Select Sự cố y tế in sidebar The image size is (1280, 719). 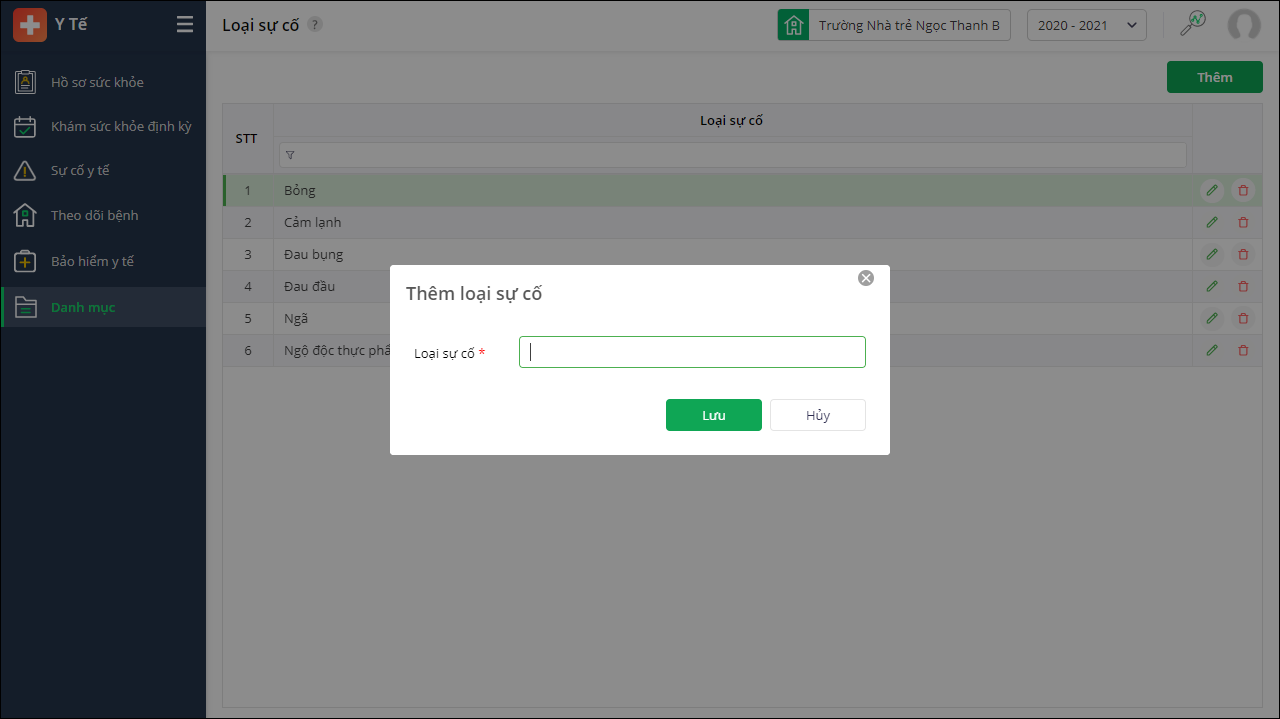[80, 171]
